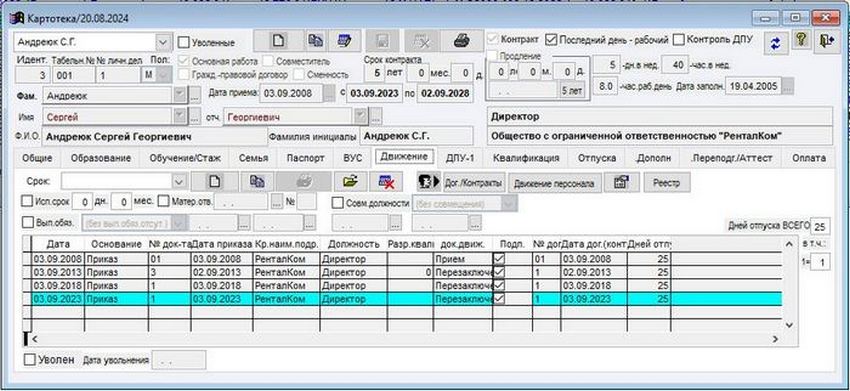Click the calendar button next to Дата заполн.
Viewport: 850px width, 391px height.
pyautogui.click(x=788, y=86)
